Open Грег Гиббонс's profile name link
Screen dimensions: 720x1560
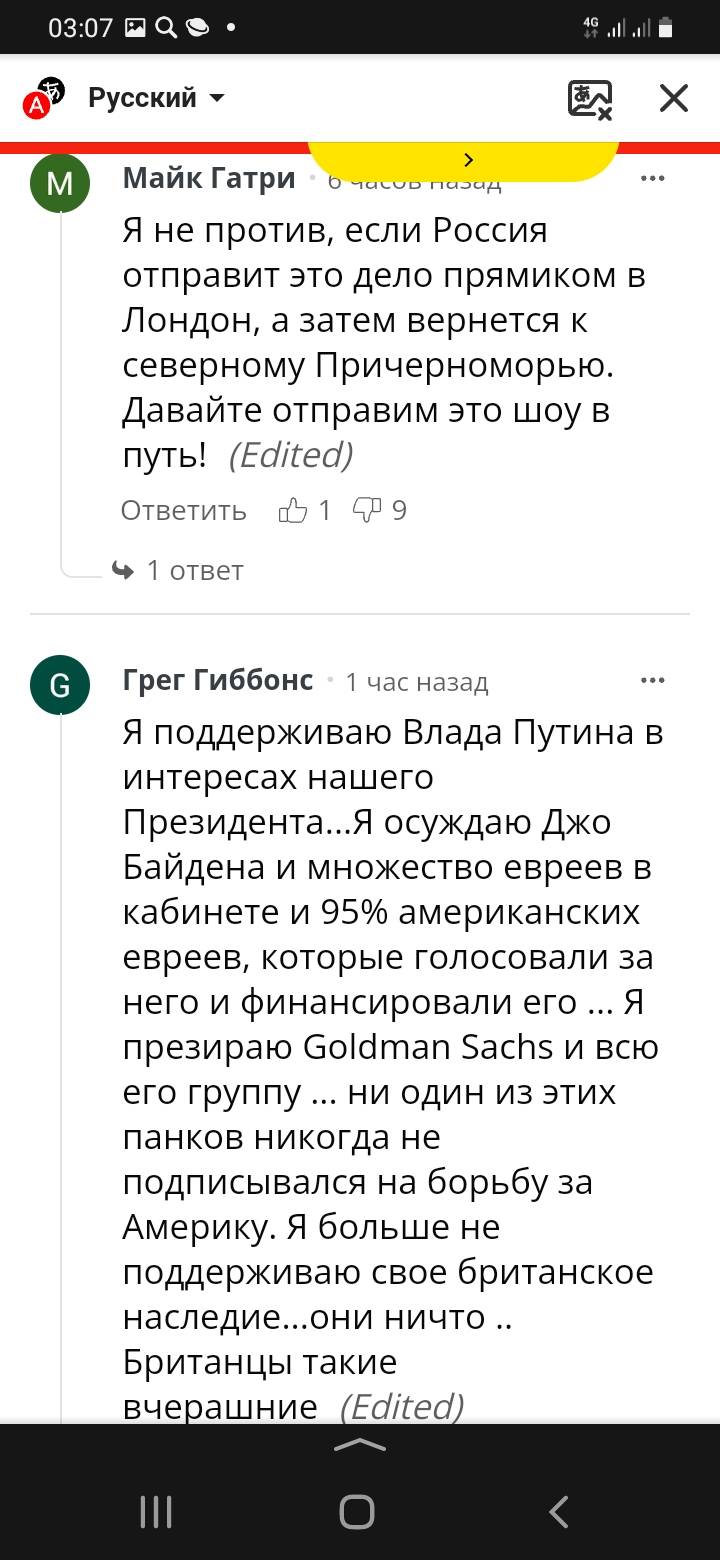pos(218,680)
